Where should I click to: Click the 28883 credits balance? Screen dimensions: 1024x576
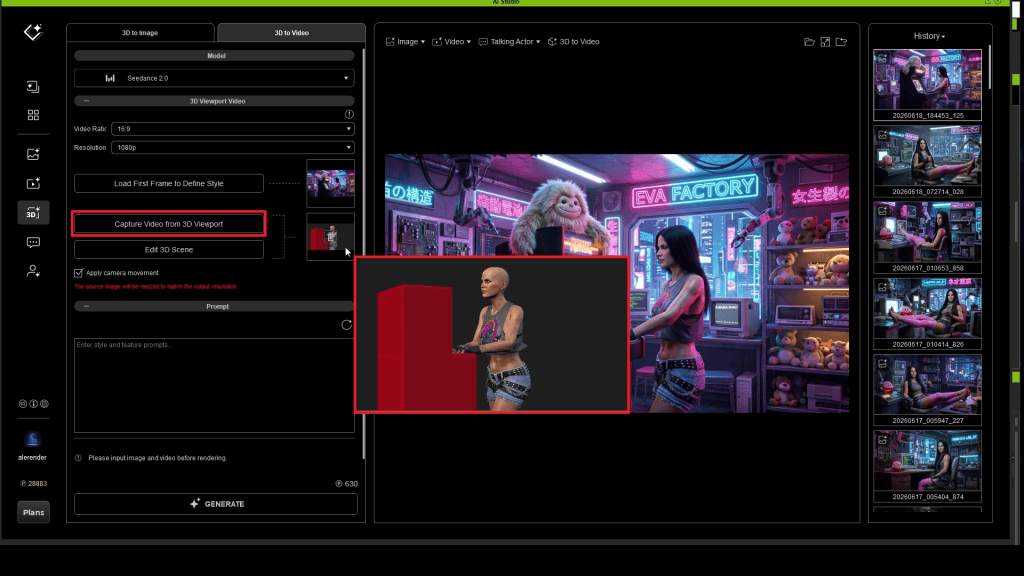click(33, 484)
